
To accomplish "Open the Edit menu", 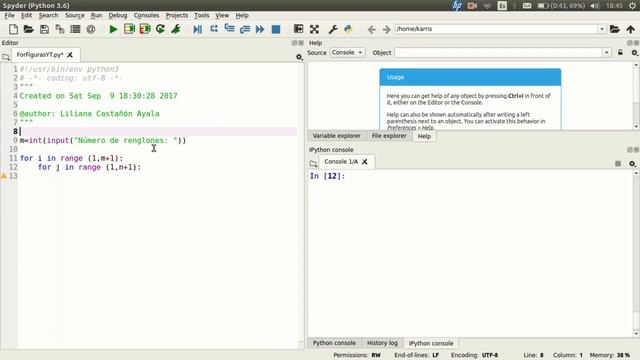I will click(26, 15).
